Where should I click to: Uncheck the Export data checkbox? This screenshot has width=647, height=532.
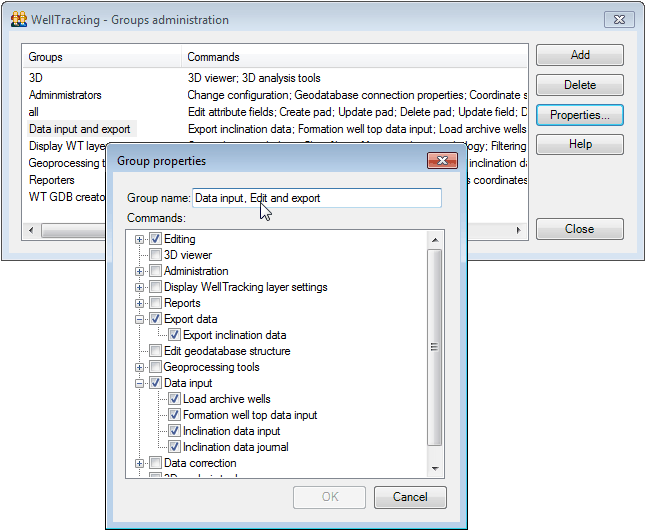pyautogui.click(x=156, y=319)
